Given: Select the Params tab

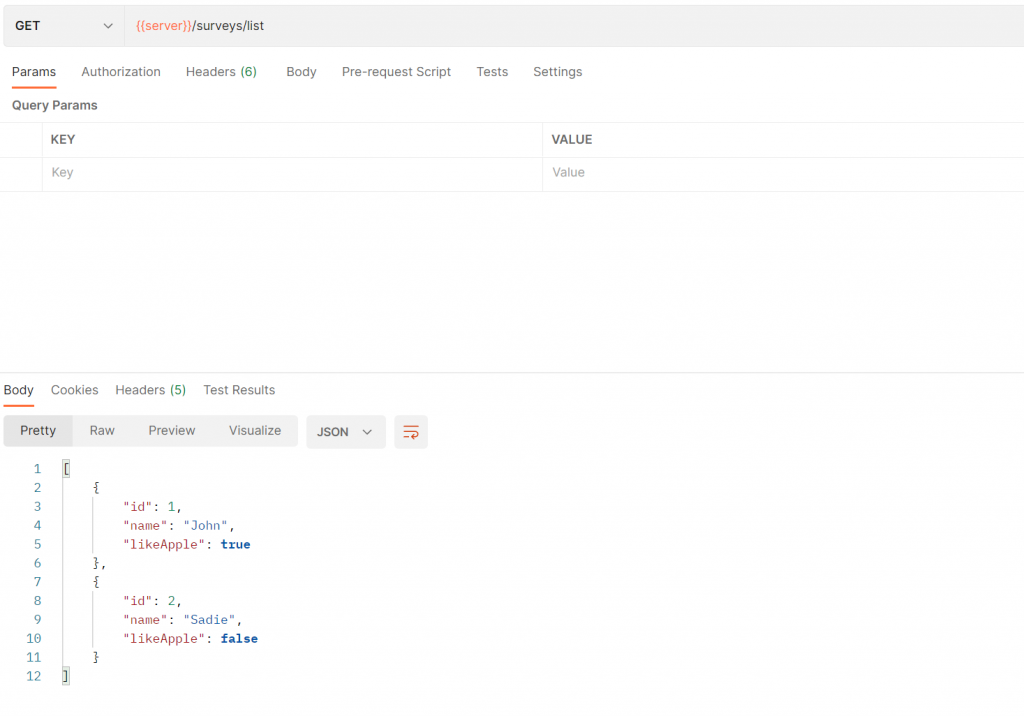Looking at the screenshot, I should (34, 72).
